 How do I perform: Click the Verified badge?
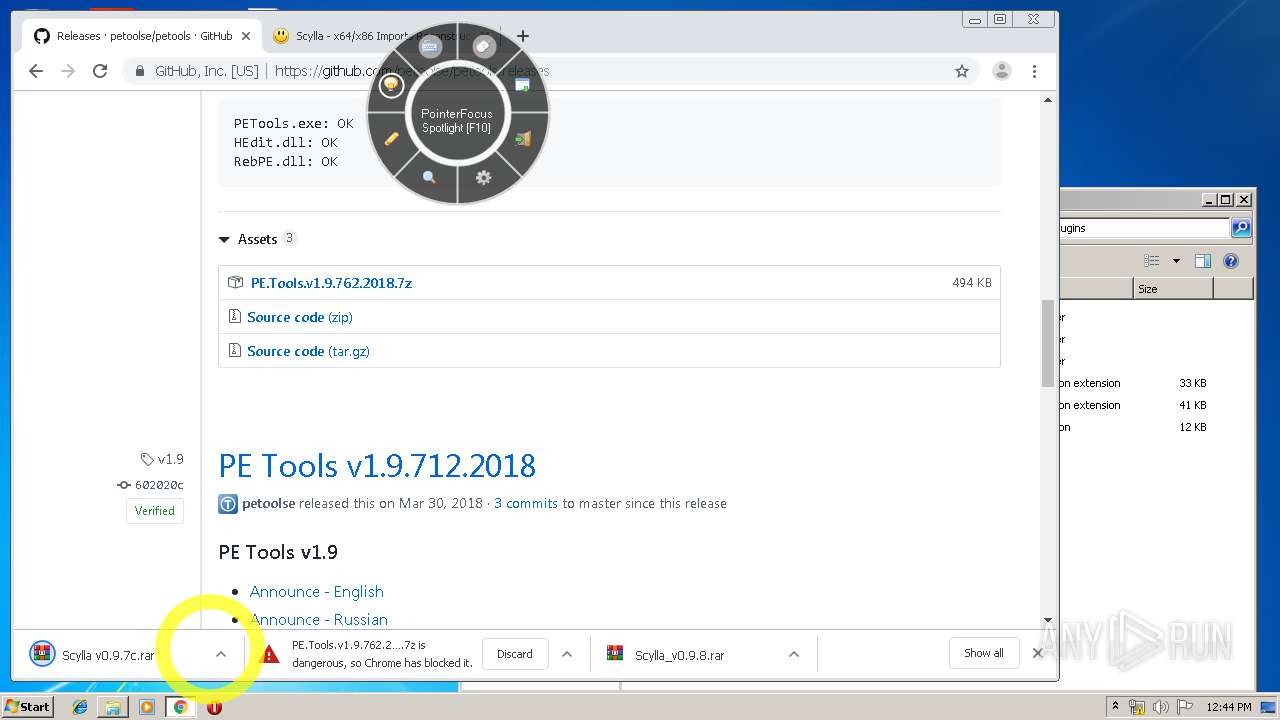[155, 510]
